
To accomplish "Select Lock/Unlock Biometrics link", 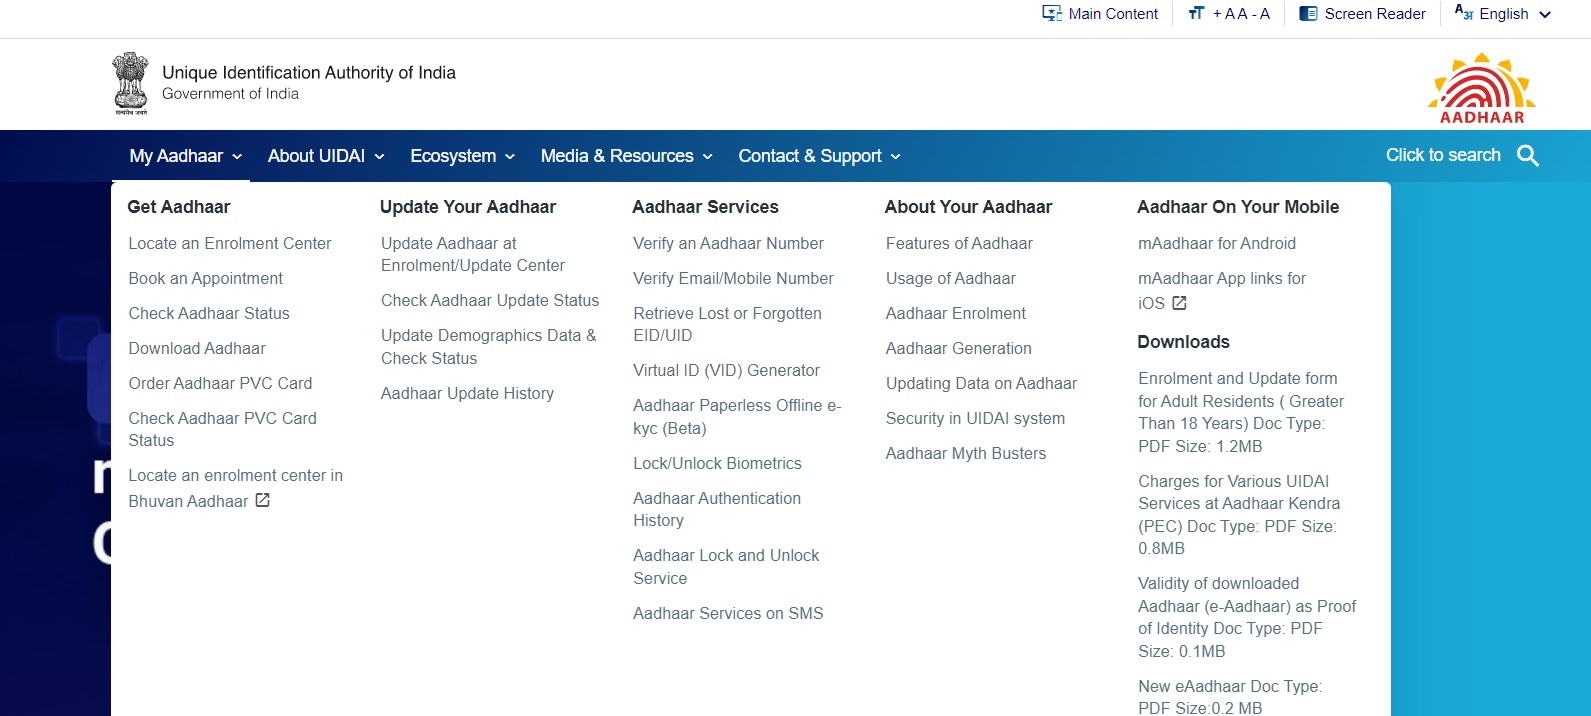I will pyautogui.click(x=717, y=463).
